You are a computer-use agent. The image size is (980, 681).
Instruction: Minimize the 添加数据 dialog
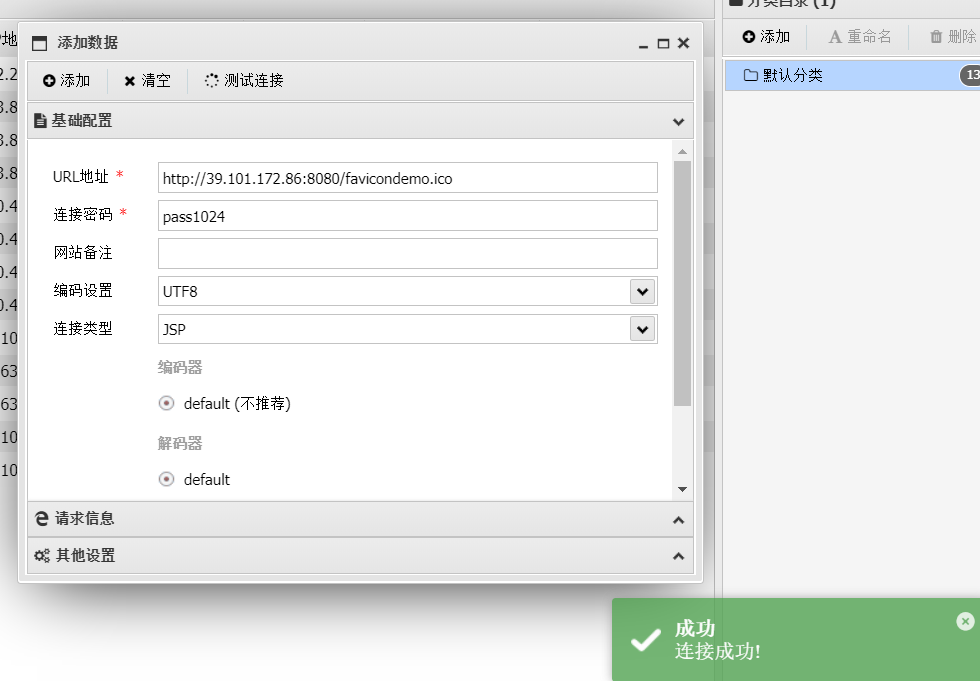click(x=643, y=44)
